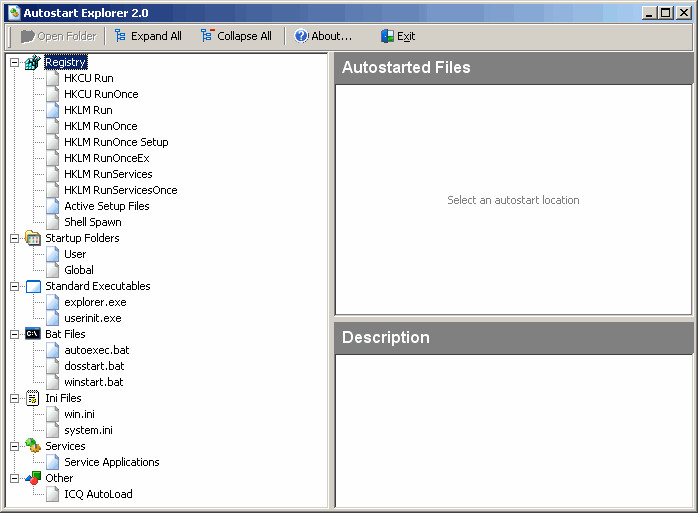Collapse the Startup Folders node
This screenshot has width=698, height=513.
[15, 238]
